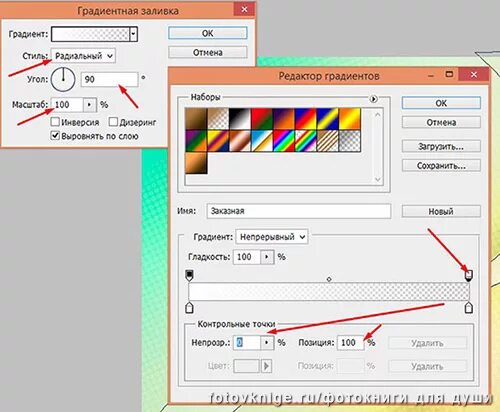The height and width of the screenshot is (412, 500).
Task: Select the right opacity stop above gradient bar
Action: [469, 275]
